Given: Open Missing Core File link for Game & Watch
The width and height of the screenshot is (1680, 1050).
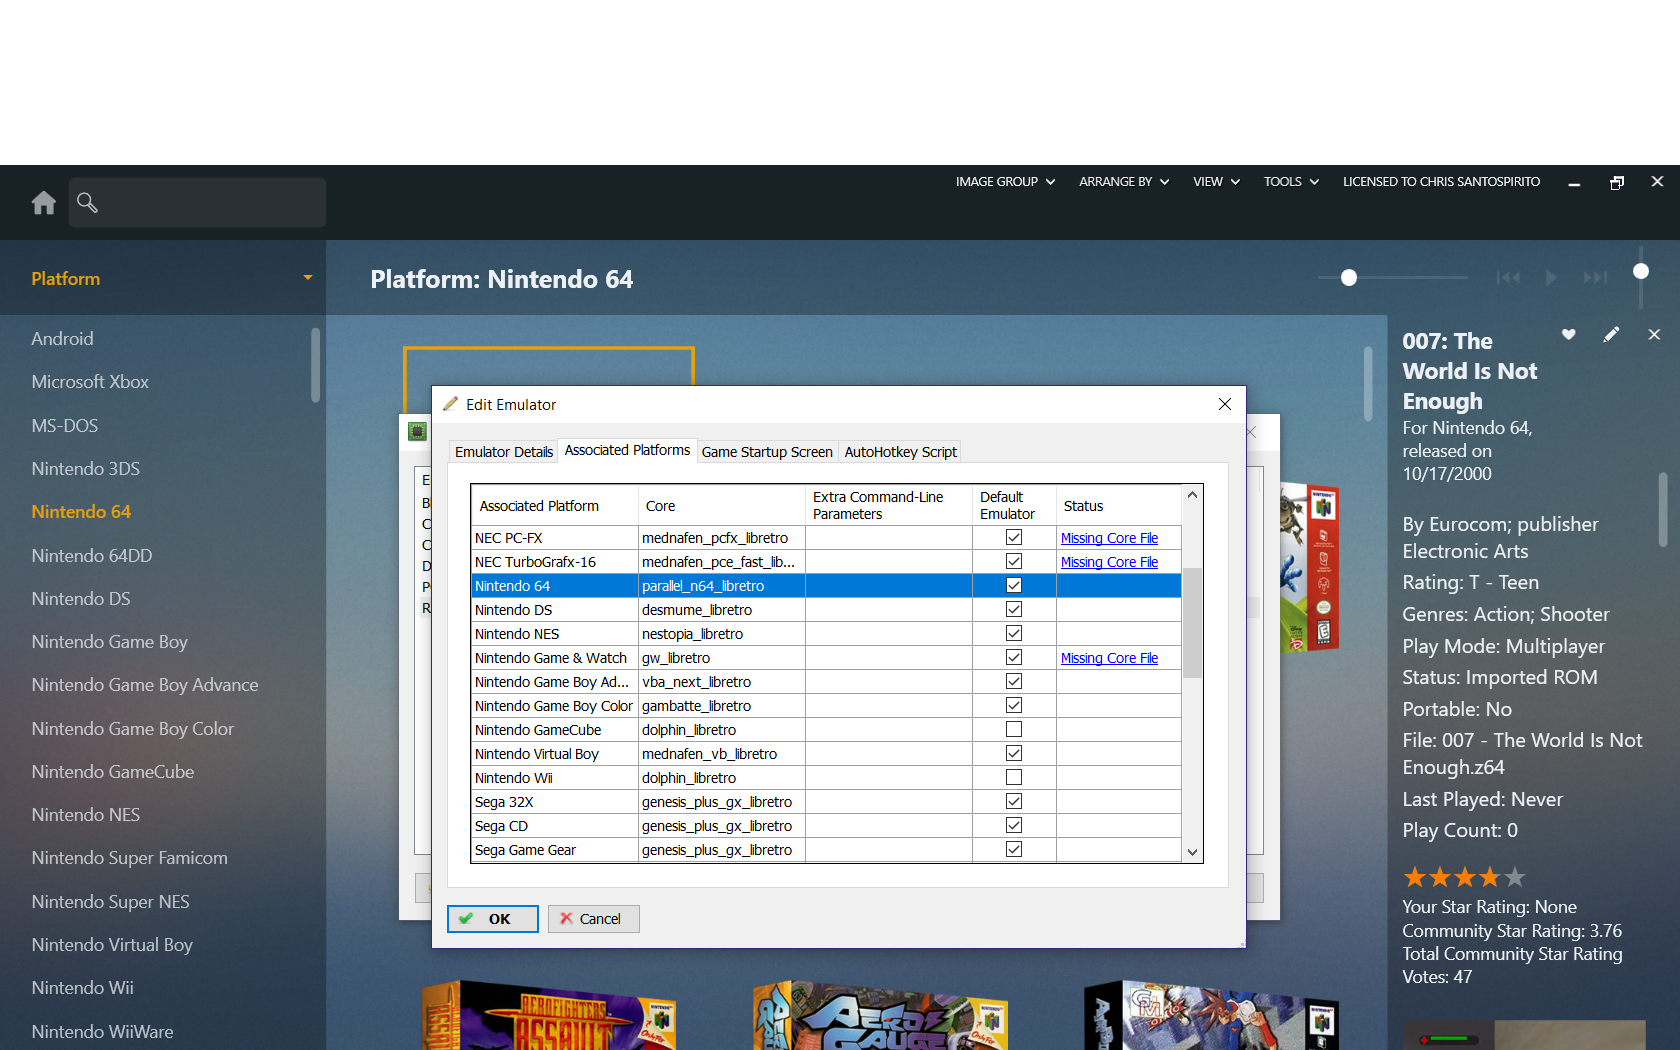Looking at the screenshot, I should 1109,658.
